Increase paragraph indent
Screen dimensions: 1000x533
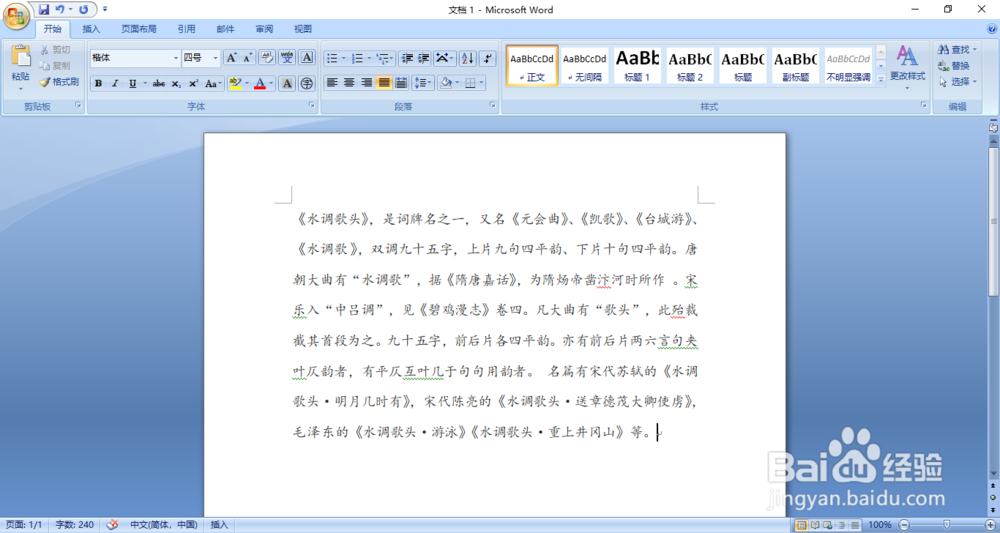click(423, 59)
